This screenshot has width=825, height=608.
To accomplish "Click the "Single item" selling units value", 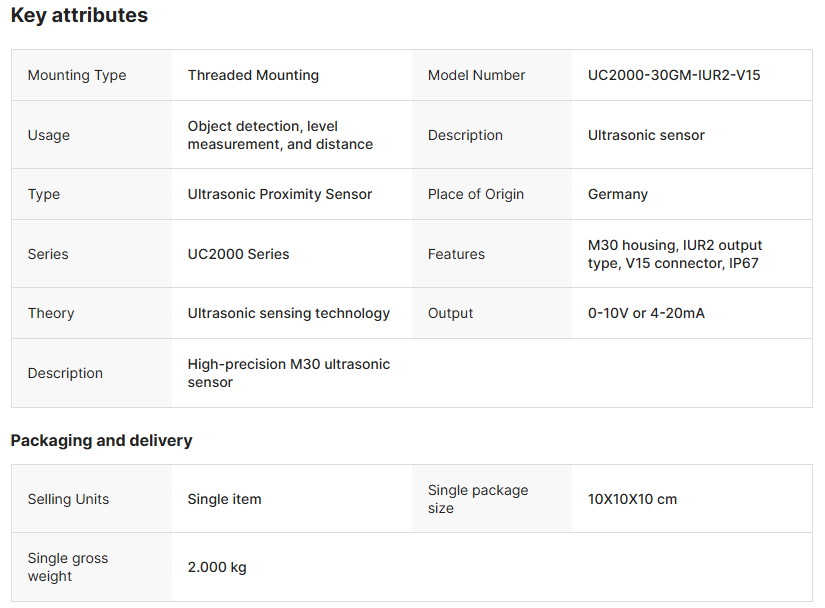I will (224, 499).
